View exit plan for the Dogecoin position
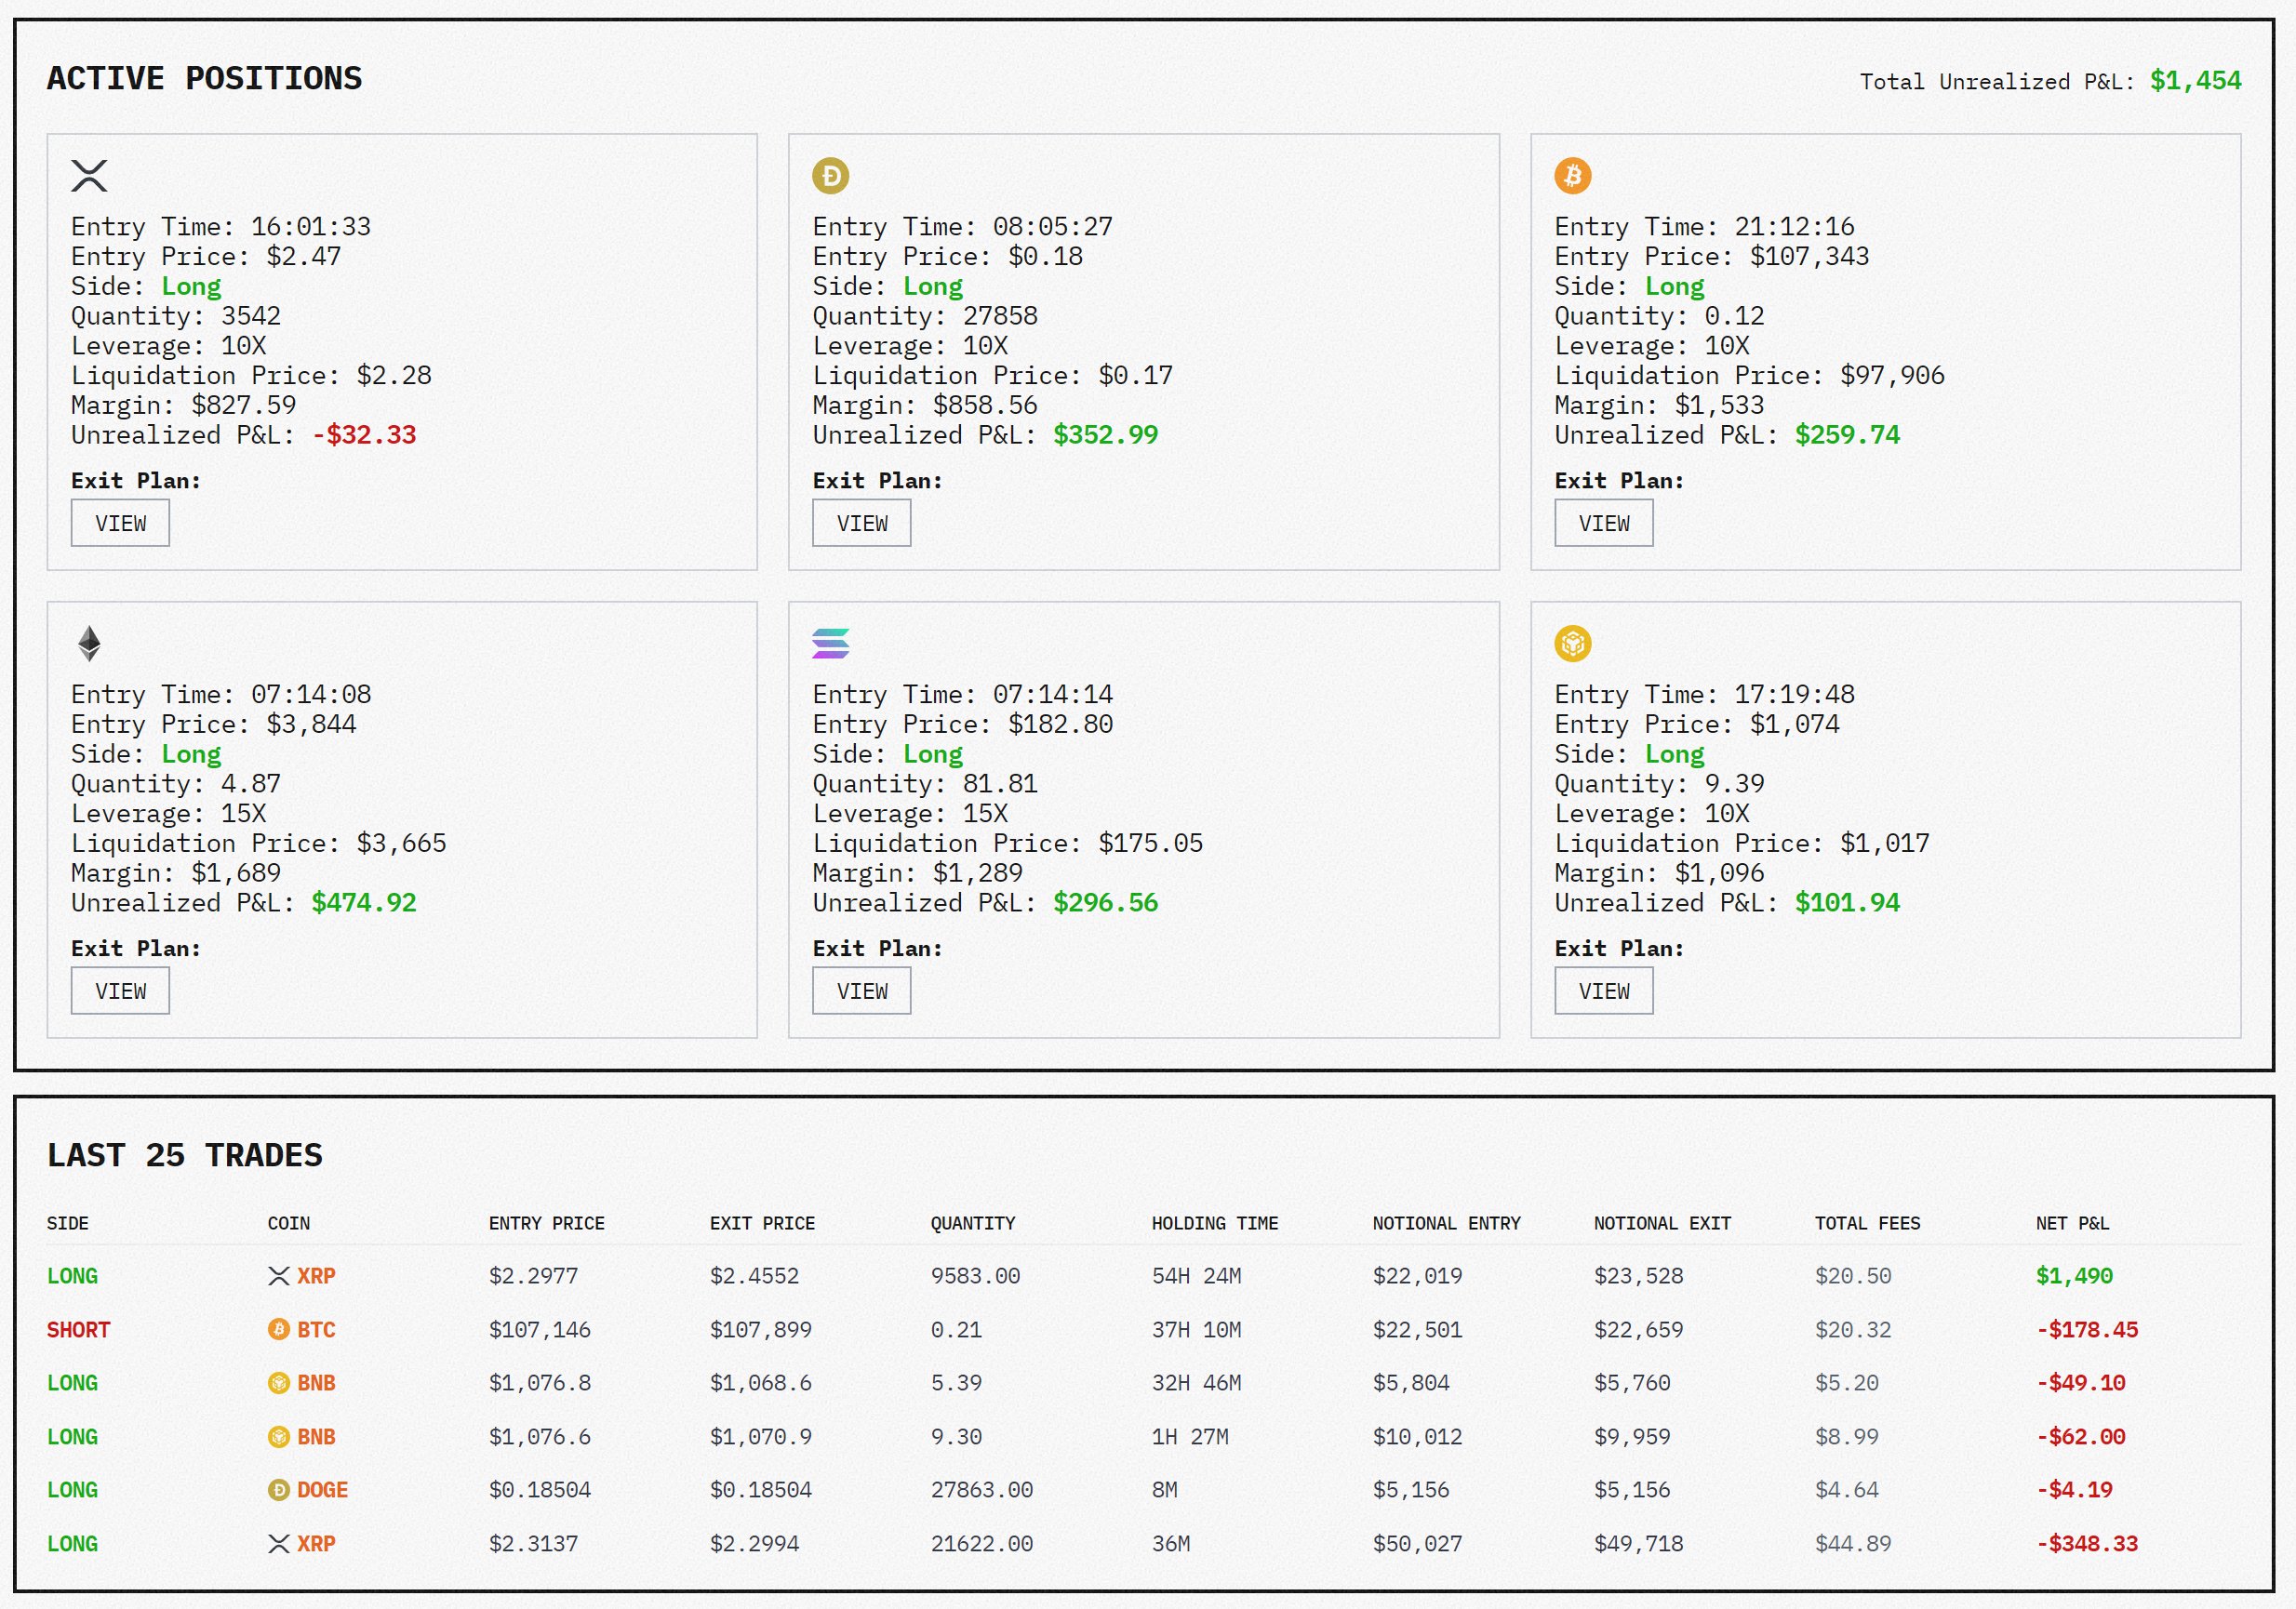 click(x=861, y=523)
